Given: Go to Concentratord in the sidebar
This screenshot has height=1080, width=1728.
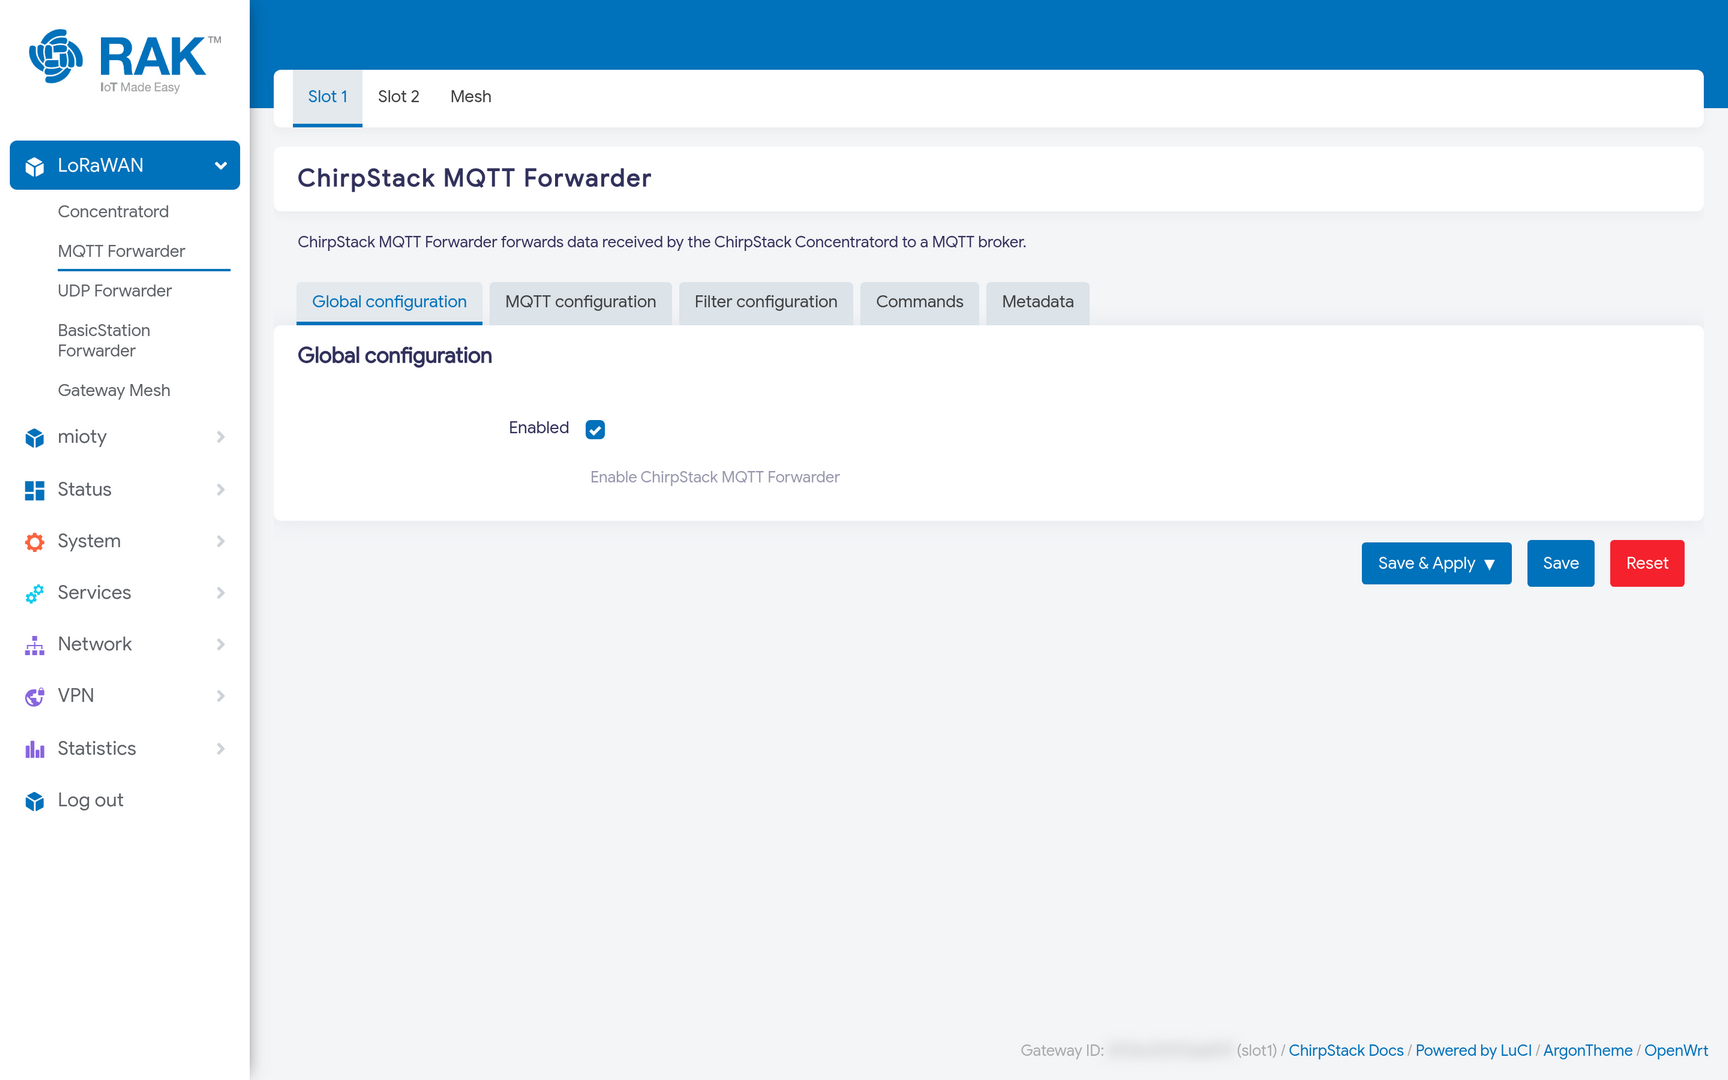Looking at the screenshot, I should [x=113, y=211].
